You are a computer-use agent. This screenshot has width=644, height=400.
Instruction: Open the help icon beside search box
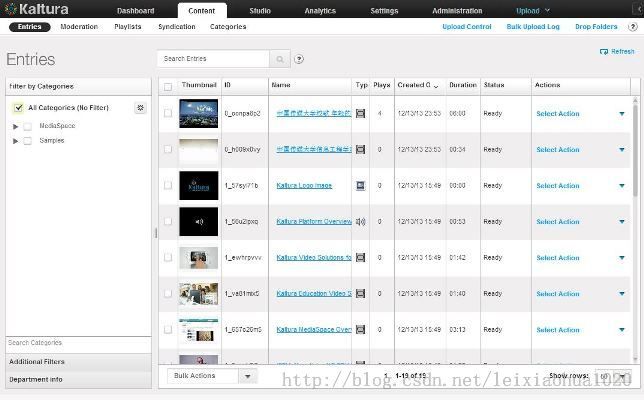299,59
